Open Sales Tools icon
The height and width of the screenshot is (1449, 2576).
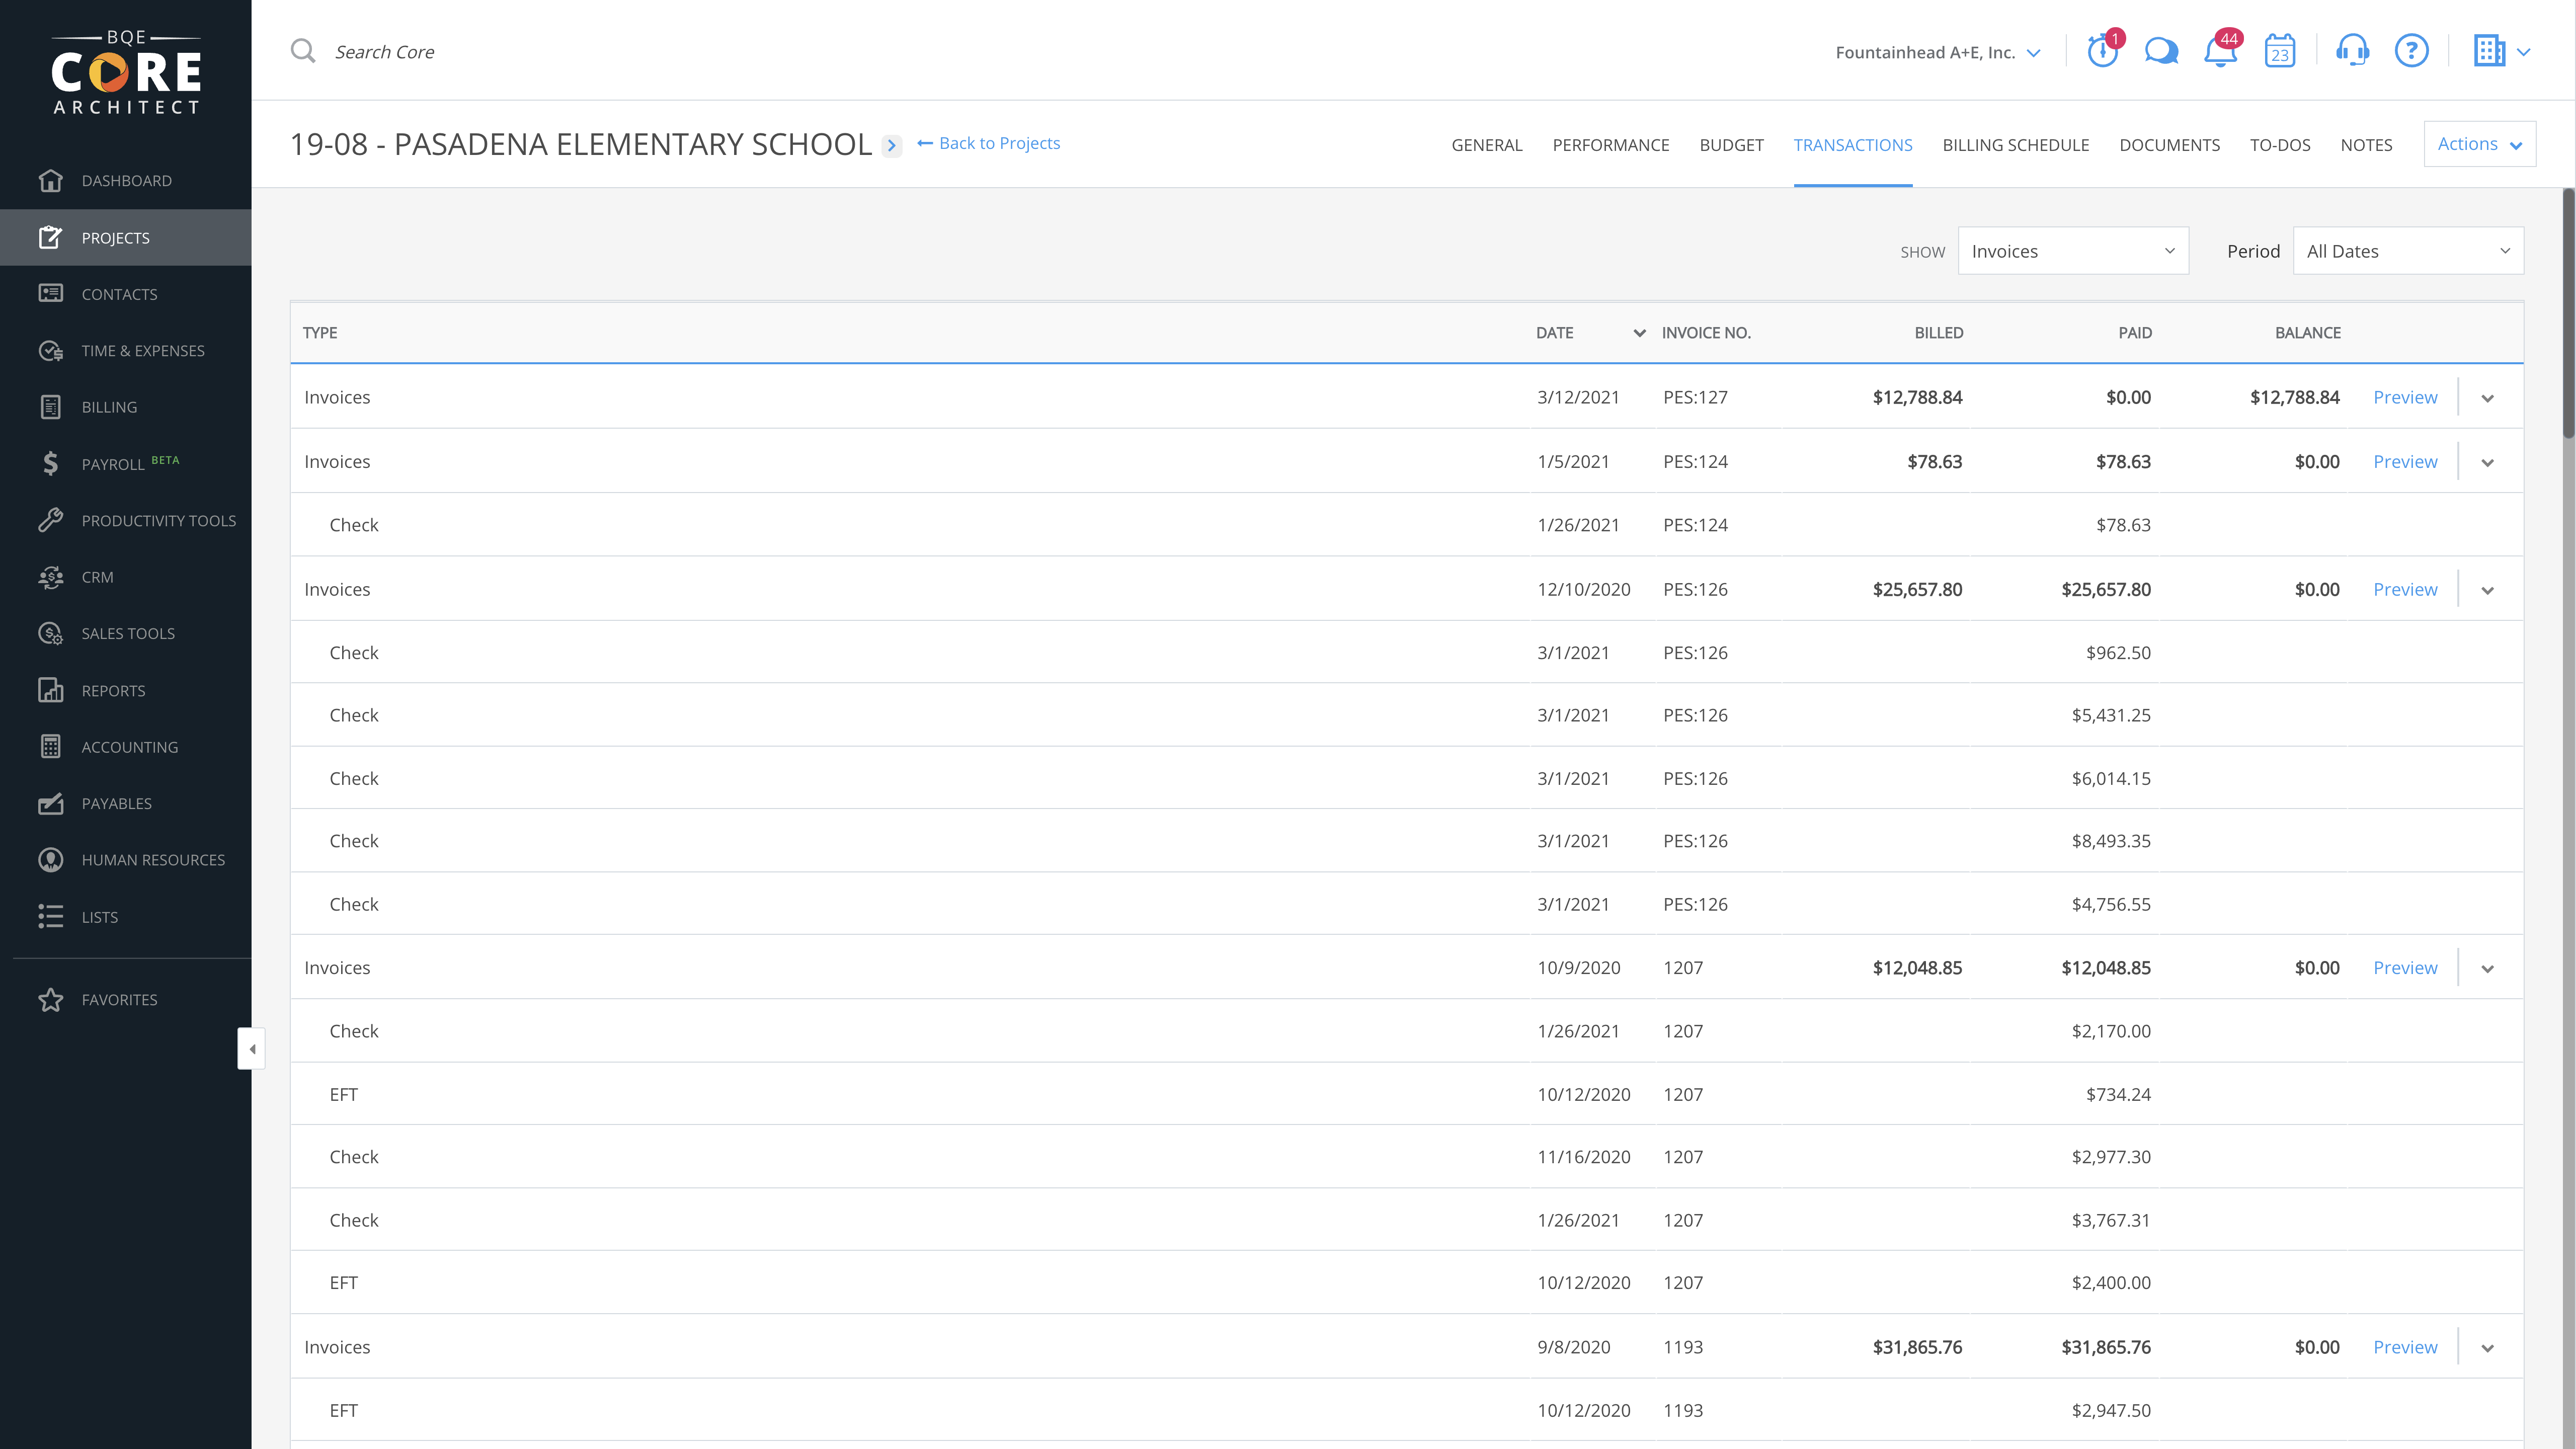pyautogui.click(x=51, y=633)
